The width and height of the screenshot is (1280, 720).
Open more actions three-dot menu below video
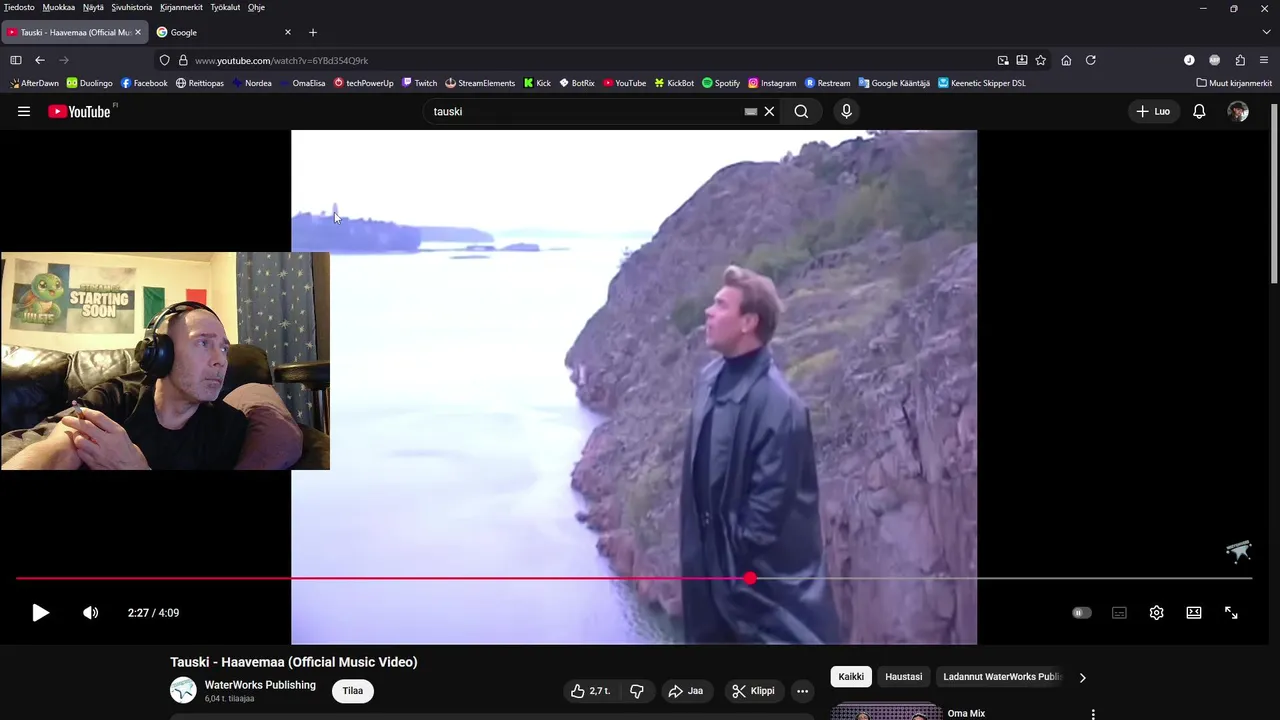coord(802,691)
